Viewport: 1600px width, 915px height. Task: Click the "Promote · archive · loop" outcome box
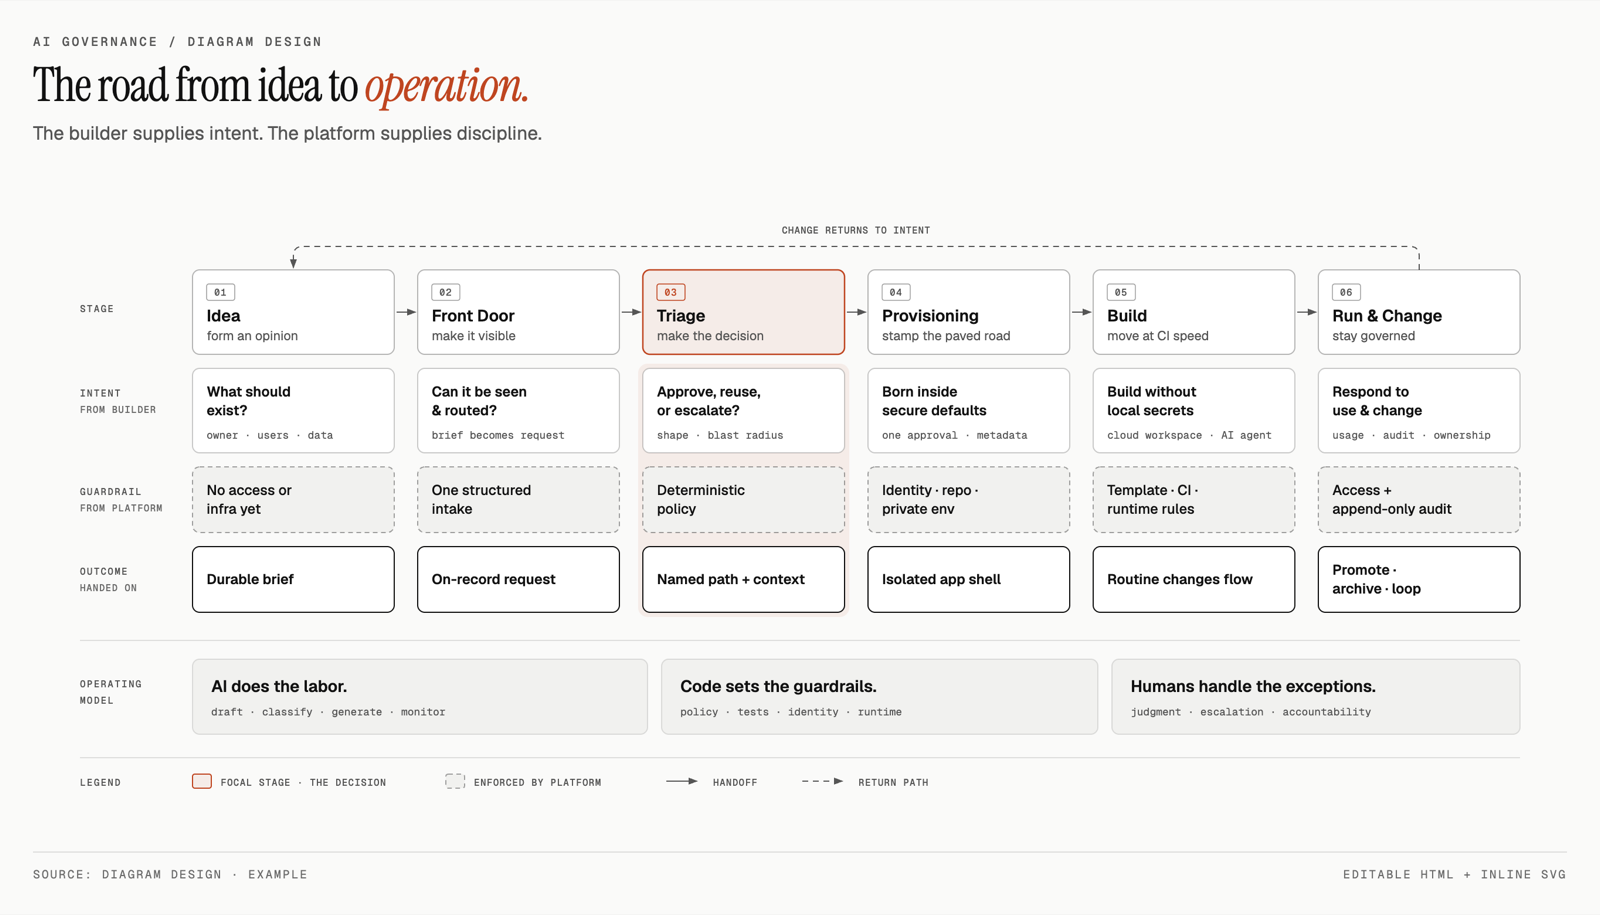pos(1418,579)
